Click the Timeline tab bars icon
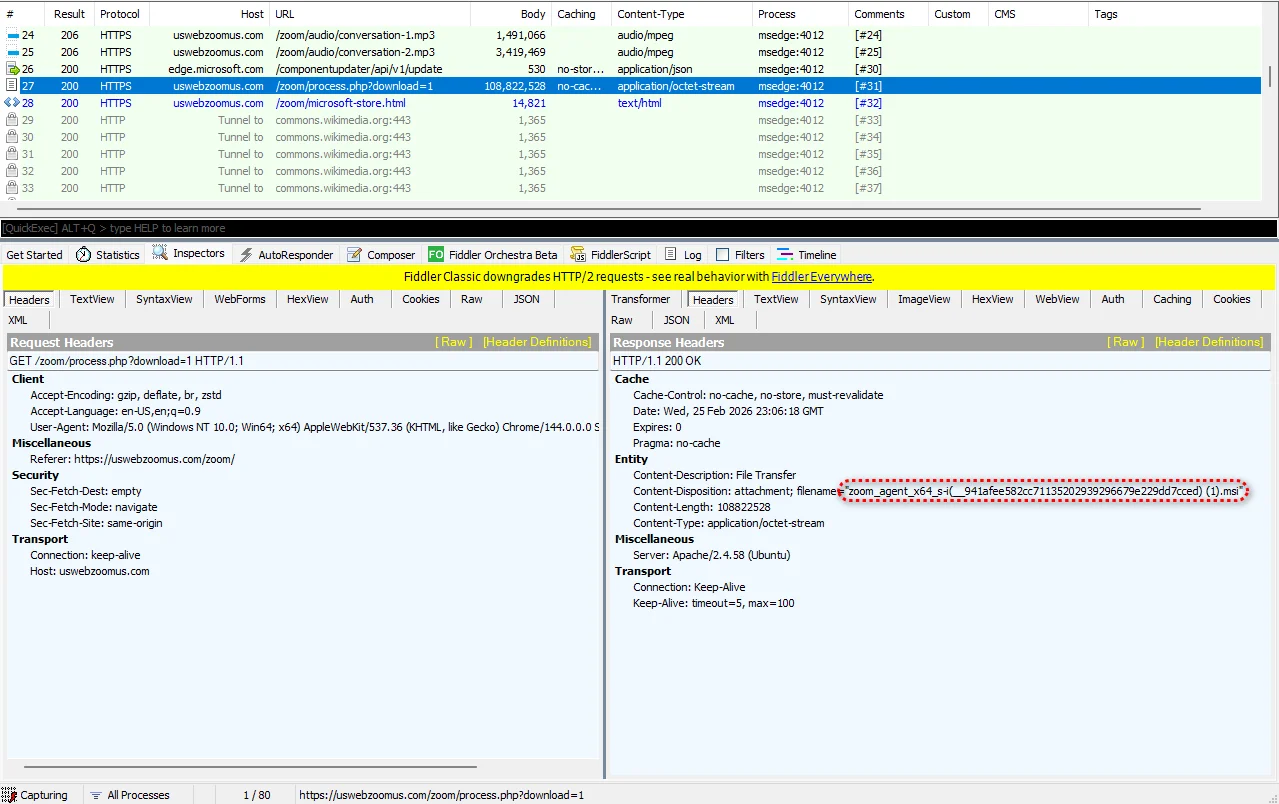 [x=785, y=255]
